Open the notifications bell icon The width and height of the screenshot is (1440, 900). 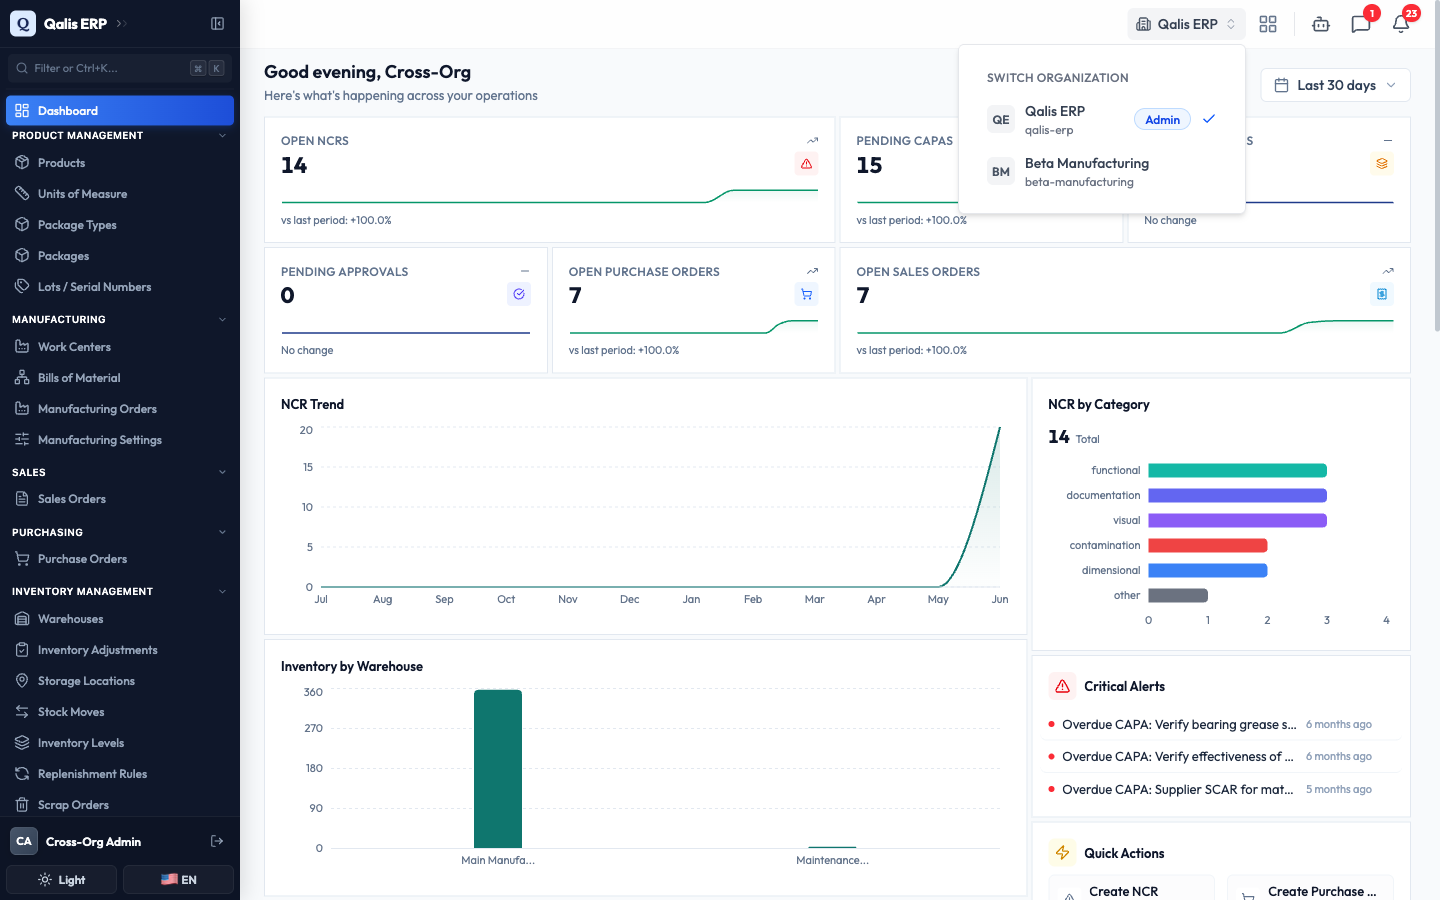pyautogui.click(x=1401, y=24)
